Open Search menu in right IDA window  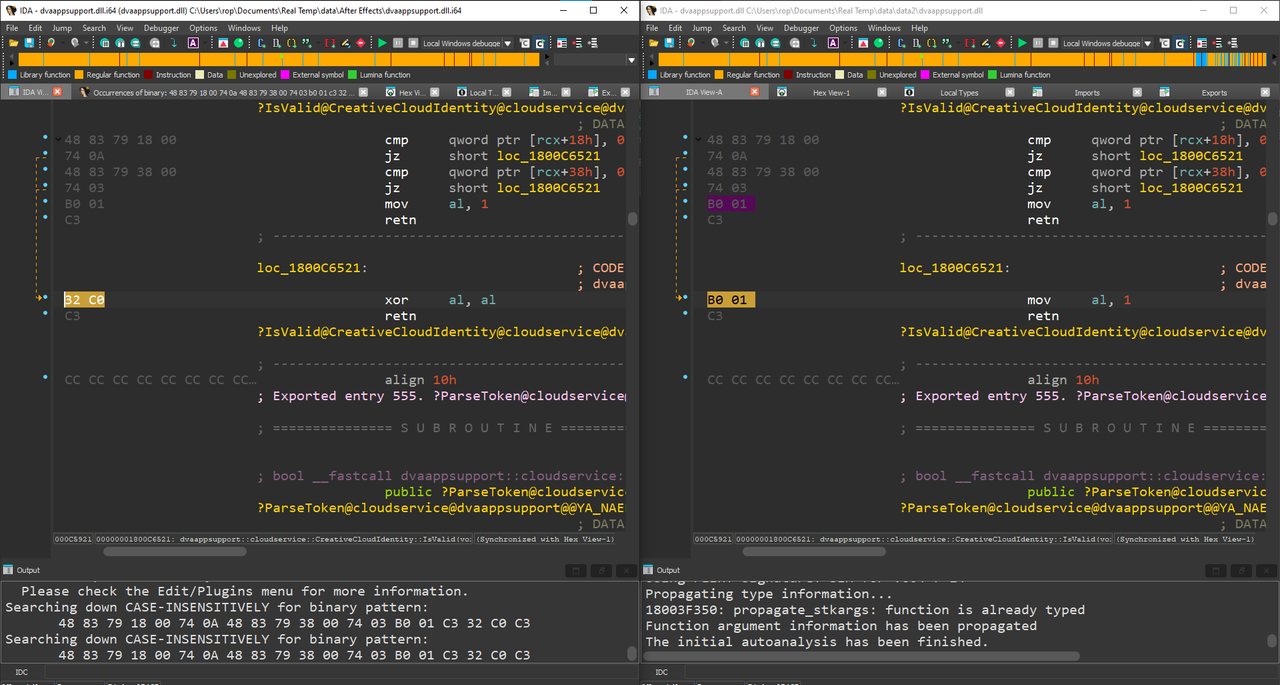734,28
